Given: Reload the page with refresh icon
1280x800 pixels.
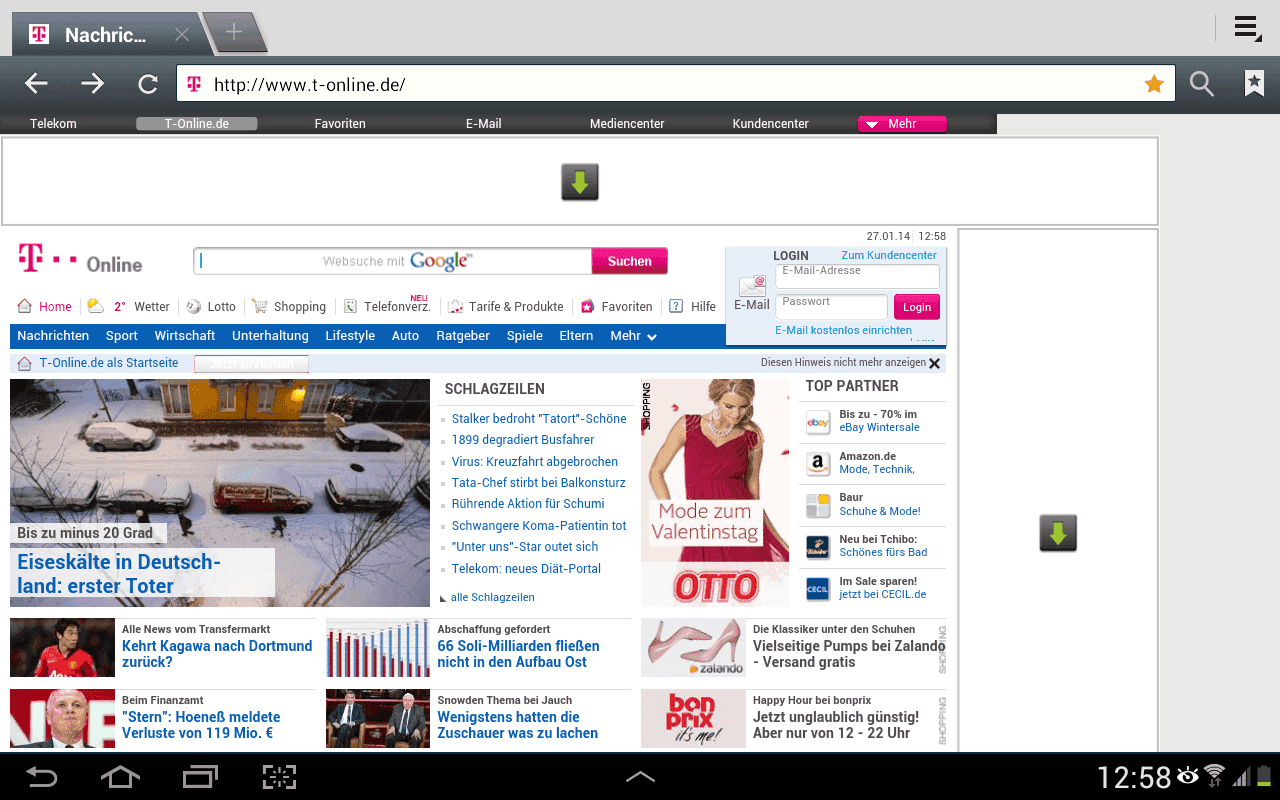Looking at the screenshot, I should click(148, 84).
